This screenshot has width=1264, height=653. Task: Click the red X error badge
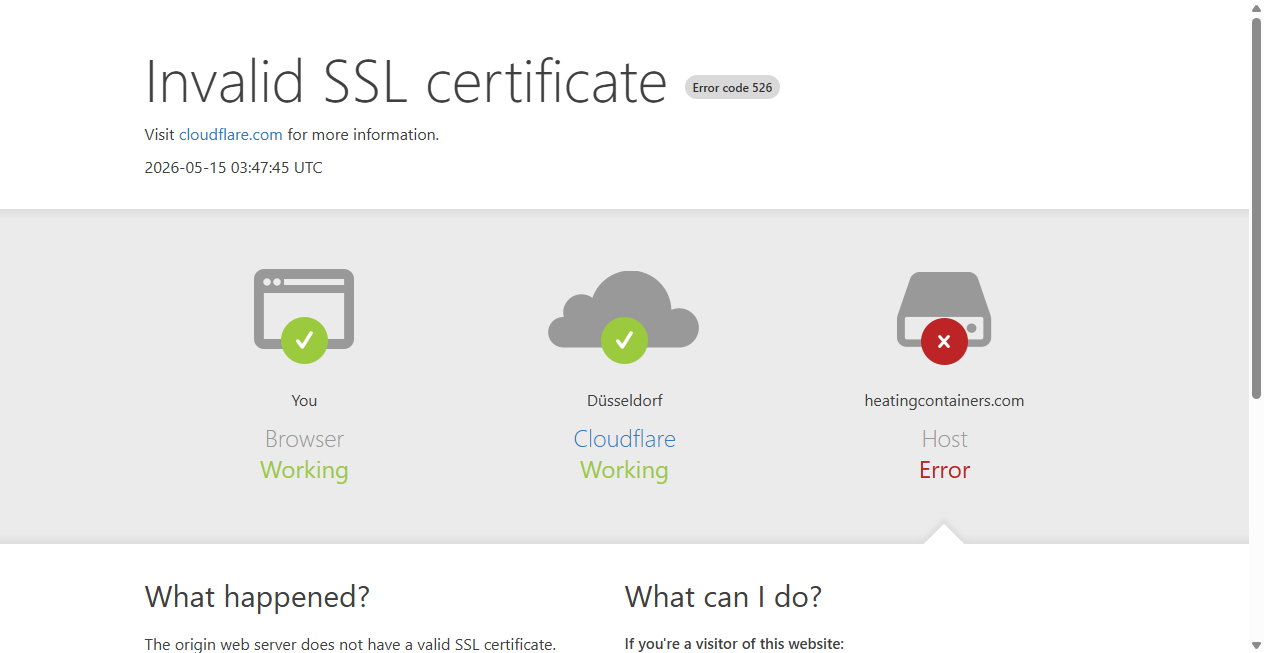[944, 341]
